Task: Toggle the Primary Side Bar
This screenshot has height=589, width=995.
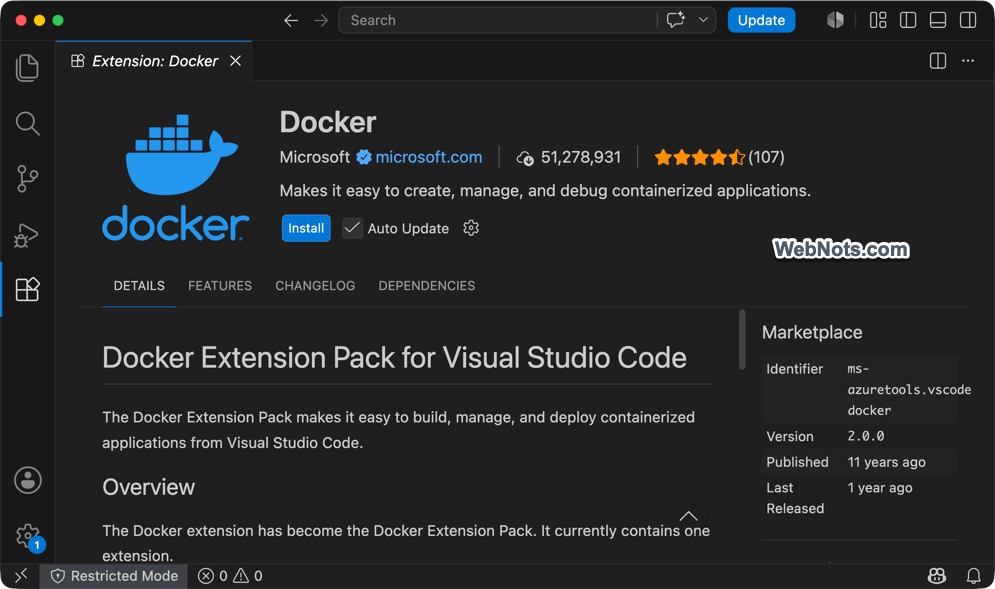Action: [908, 20]
